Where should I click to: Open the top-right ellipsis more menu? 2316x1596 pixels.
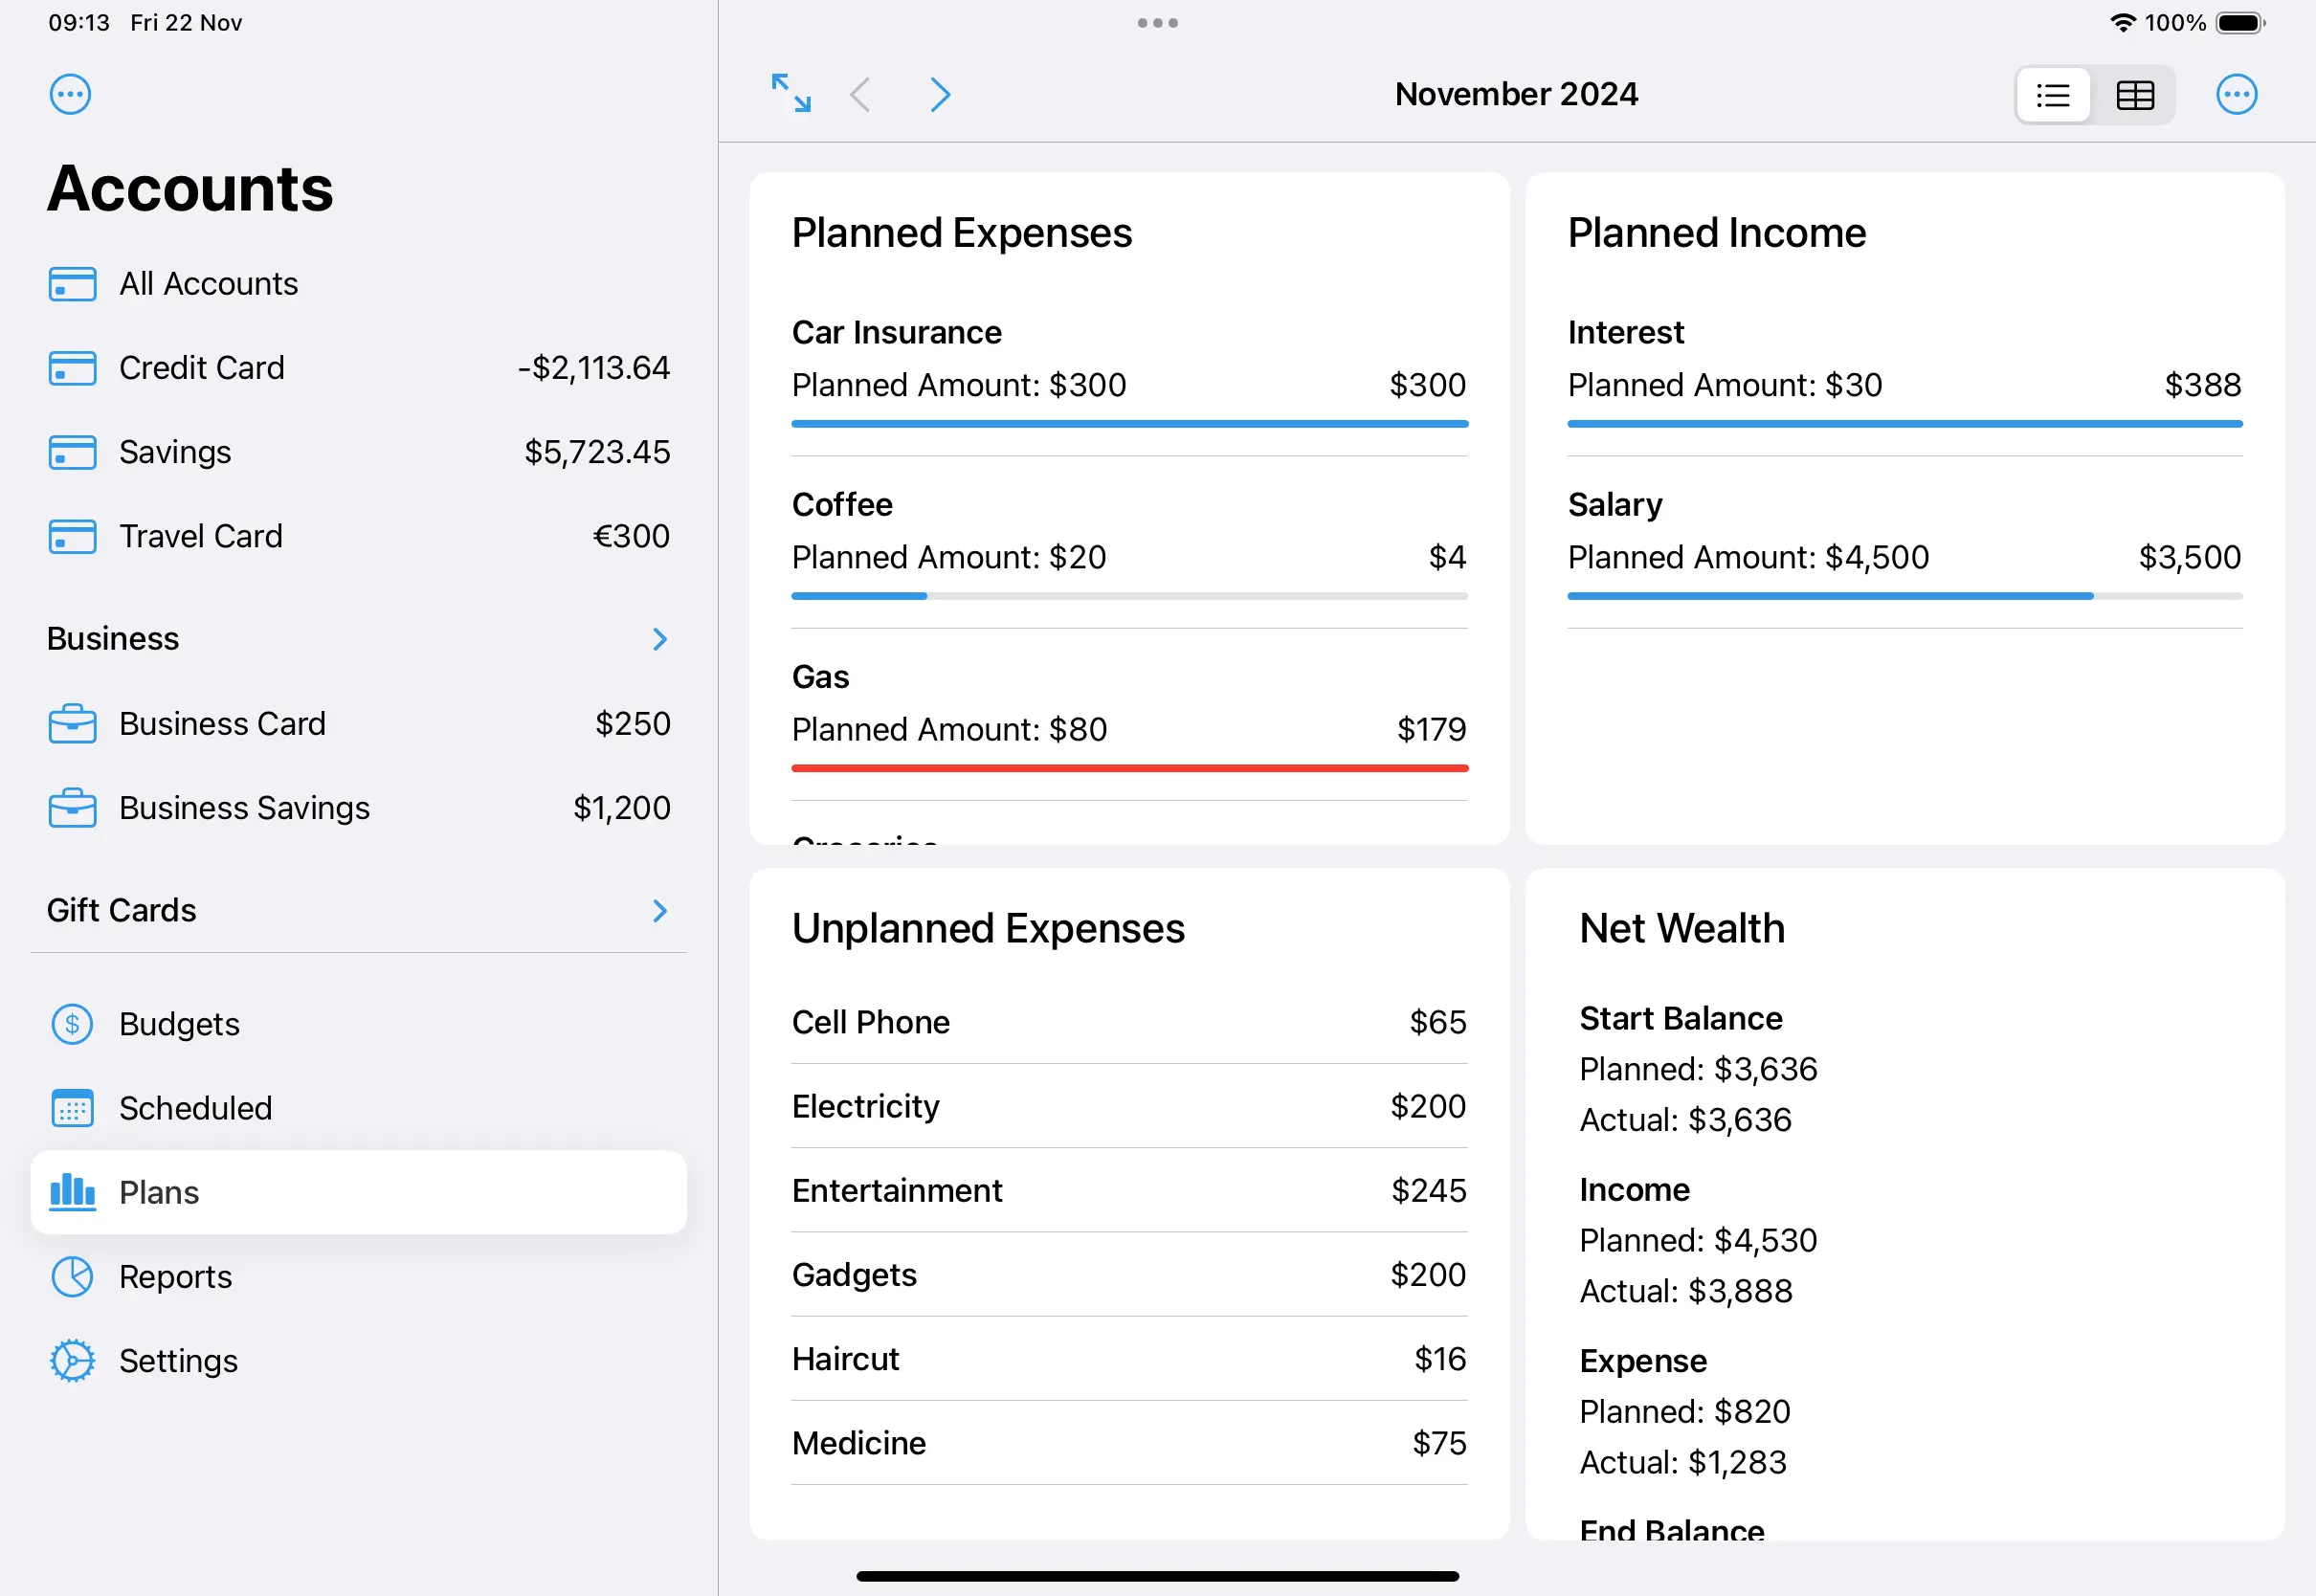tap(2236, 94)
